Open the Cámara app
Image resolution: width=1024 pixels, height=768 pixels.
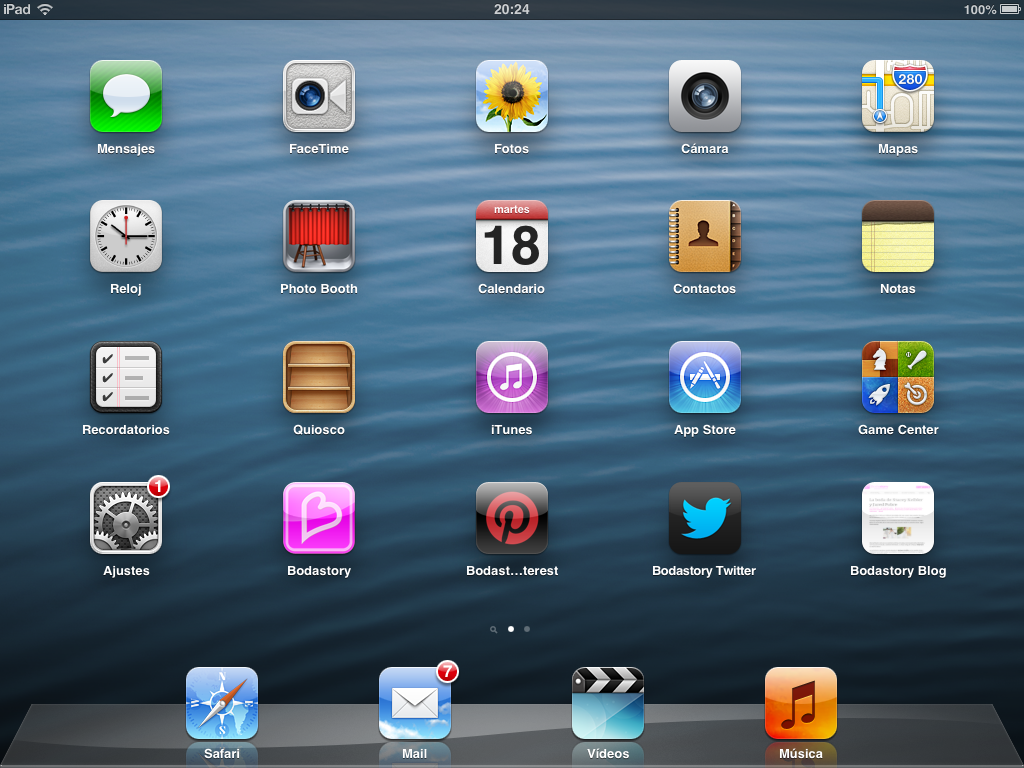(x=705, y=97)
